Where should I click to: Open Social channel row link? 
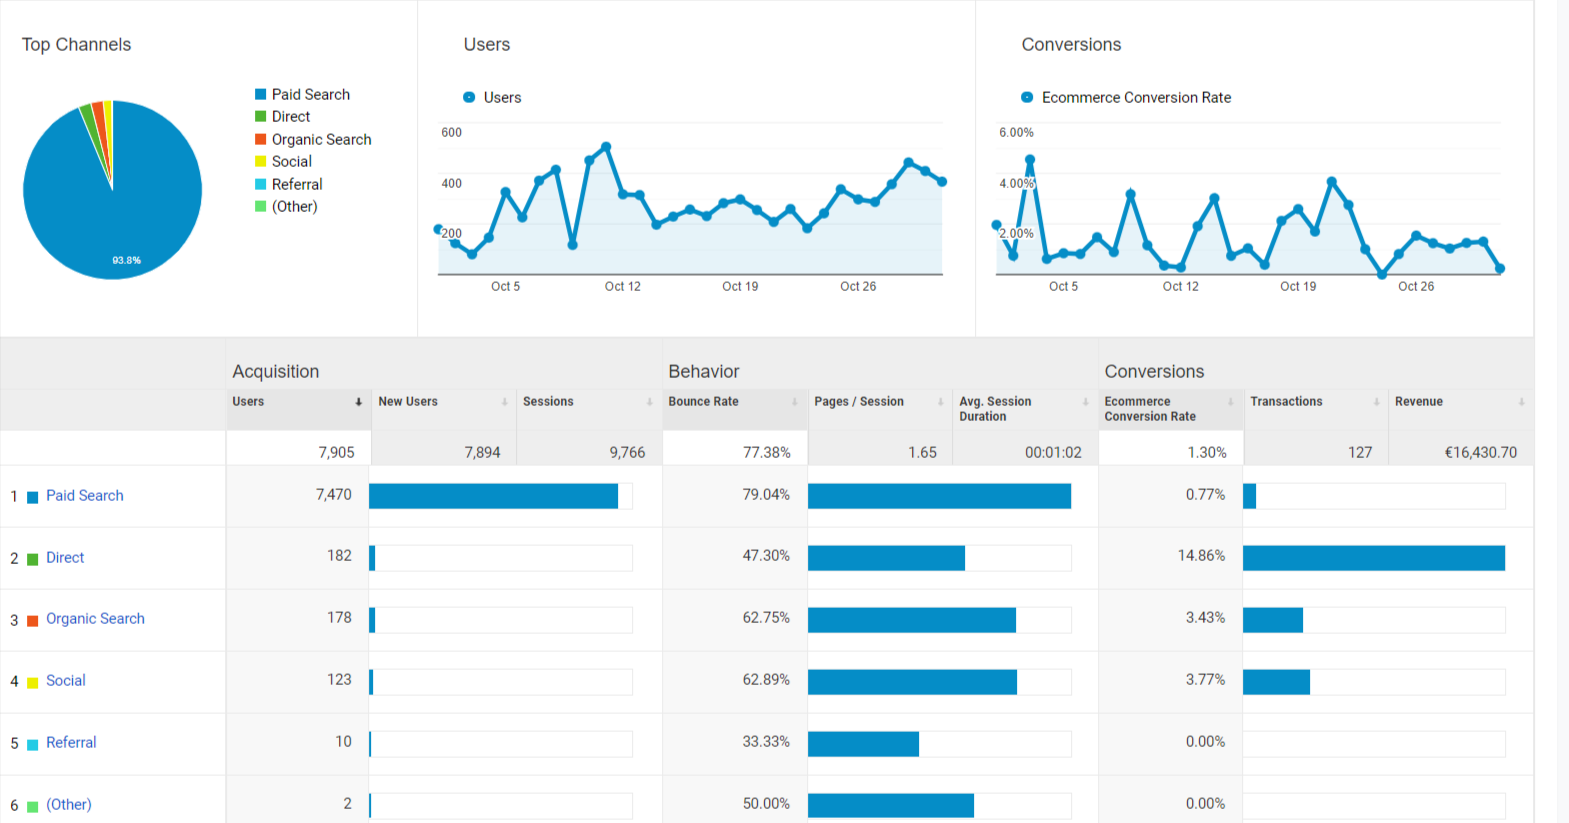pos(66,681)
